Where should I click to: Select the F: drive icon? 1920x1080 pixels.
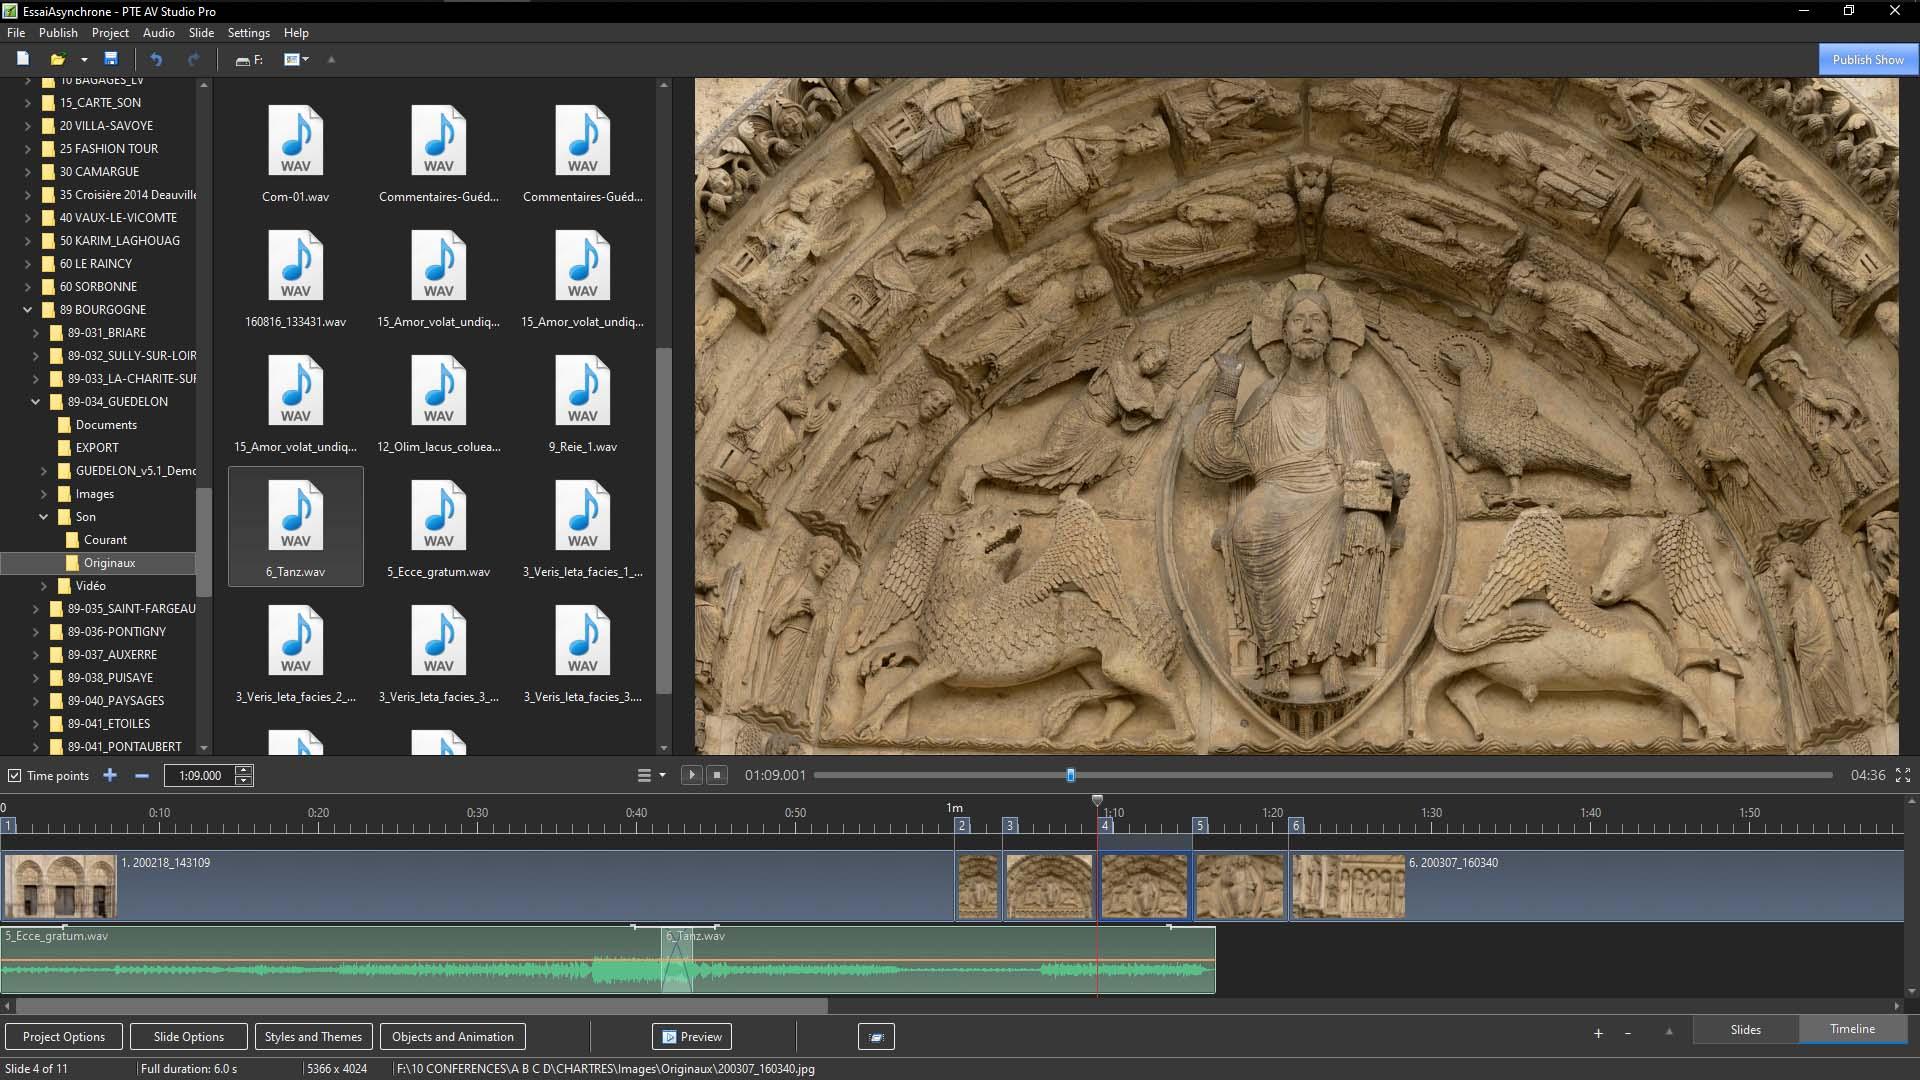[249, 60]
